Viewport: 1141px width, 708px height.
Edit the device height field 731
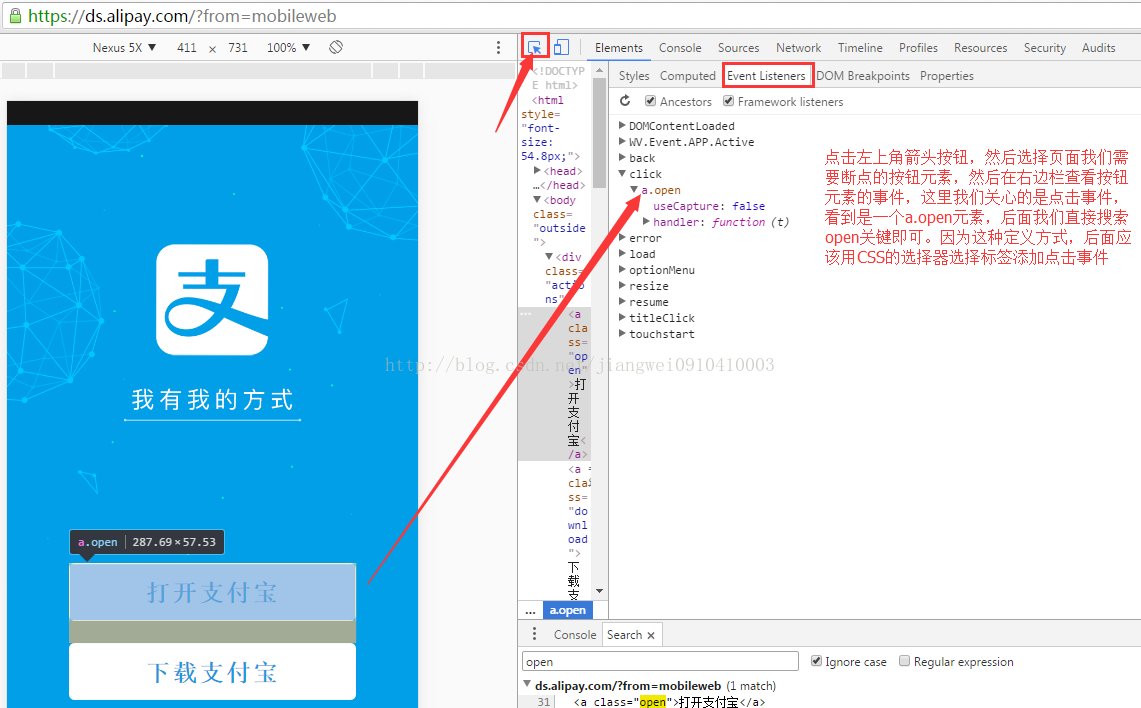(238, 47)
